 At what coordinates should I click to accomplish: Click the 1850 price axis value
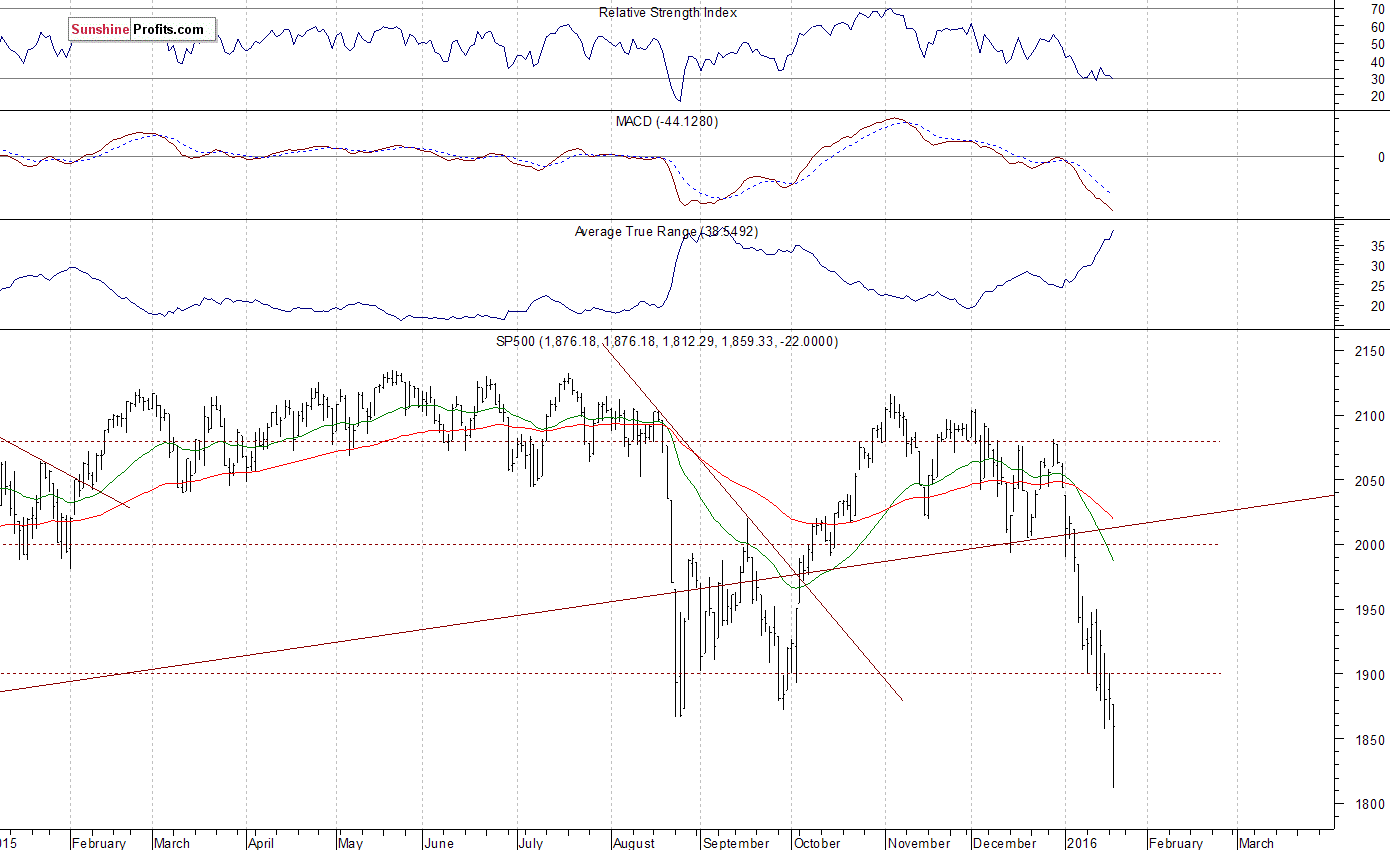coord(1369,740)
